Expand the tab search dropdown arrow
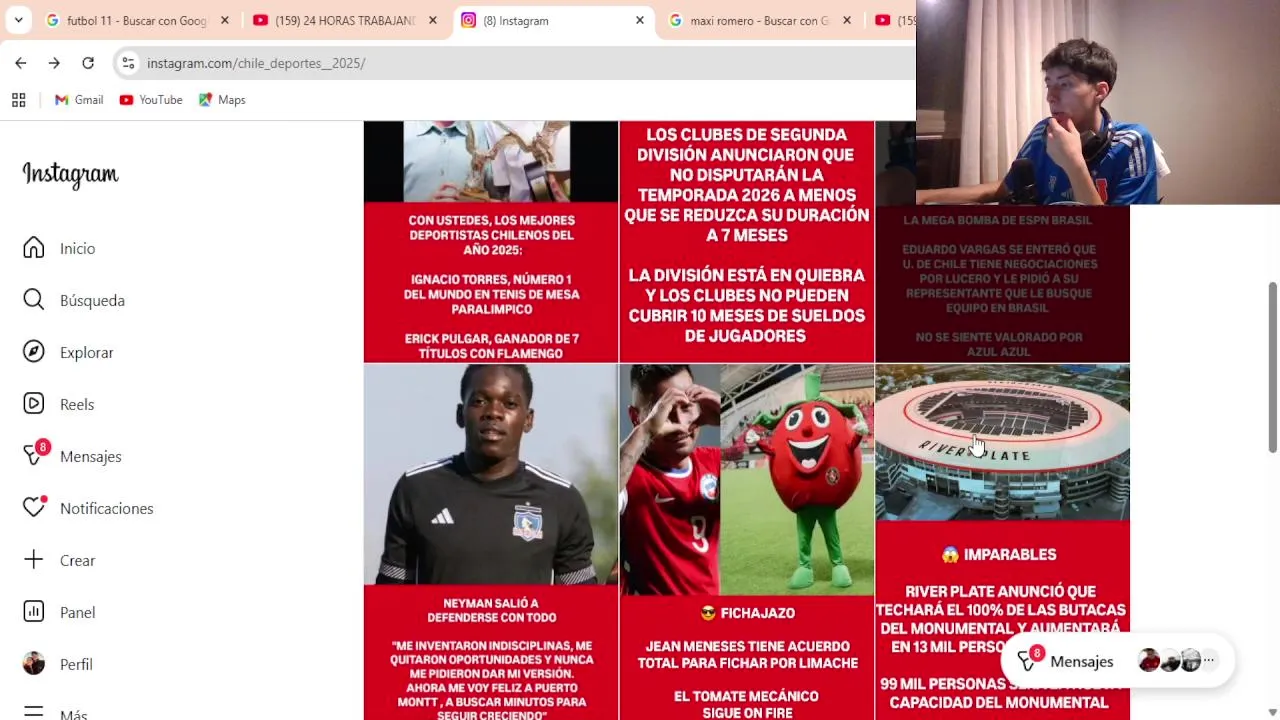 pos(18,20)
